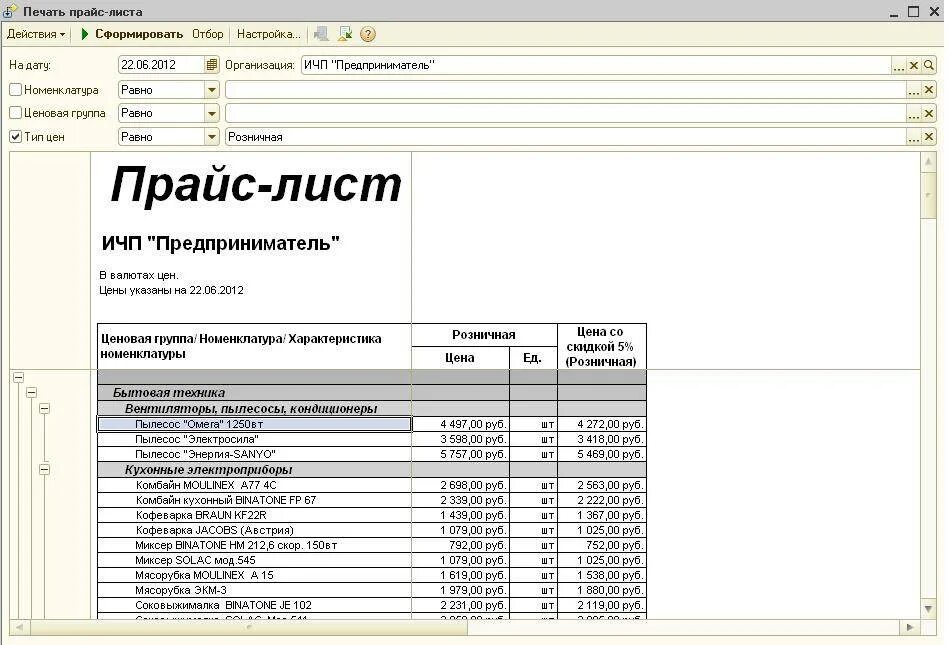Clear the Номенклатура value field
The height and width of the screenshot is (645, 948).
(x=929, y=90)
